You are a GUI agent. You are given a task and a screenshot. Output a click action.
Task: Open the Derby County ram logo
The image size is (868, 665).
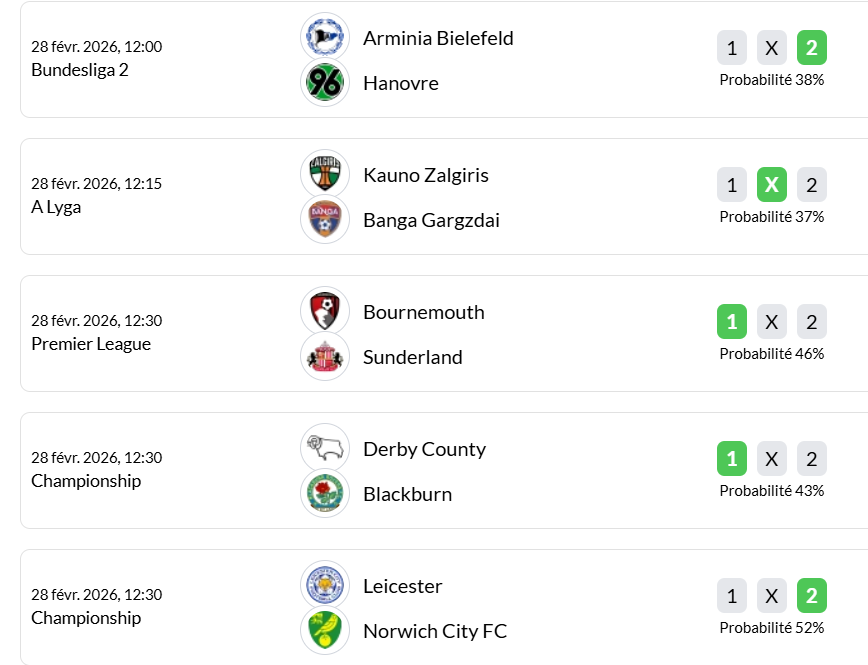coord(325,448)
